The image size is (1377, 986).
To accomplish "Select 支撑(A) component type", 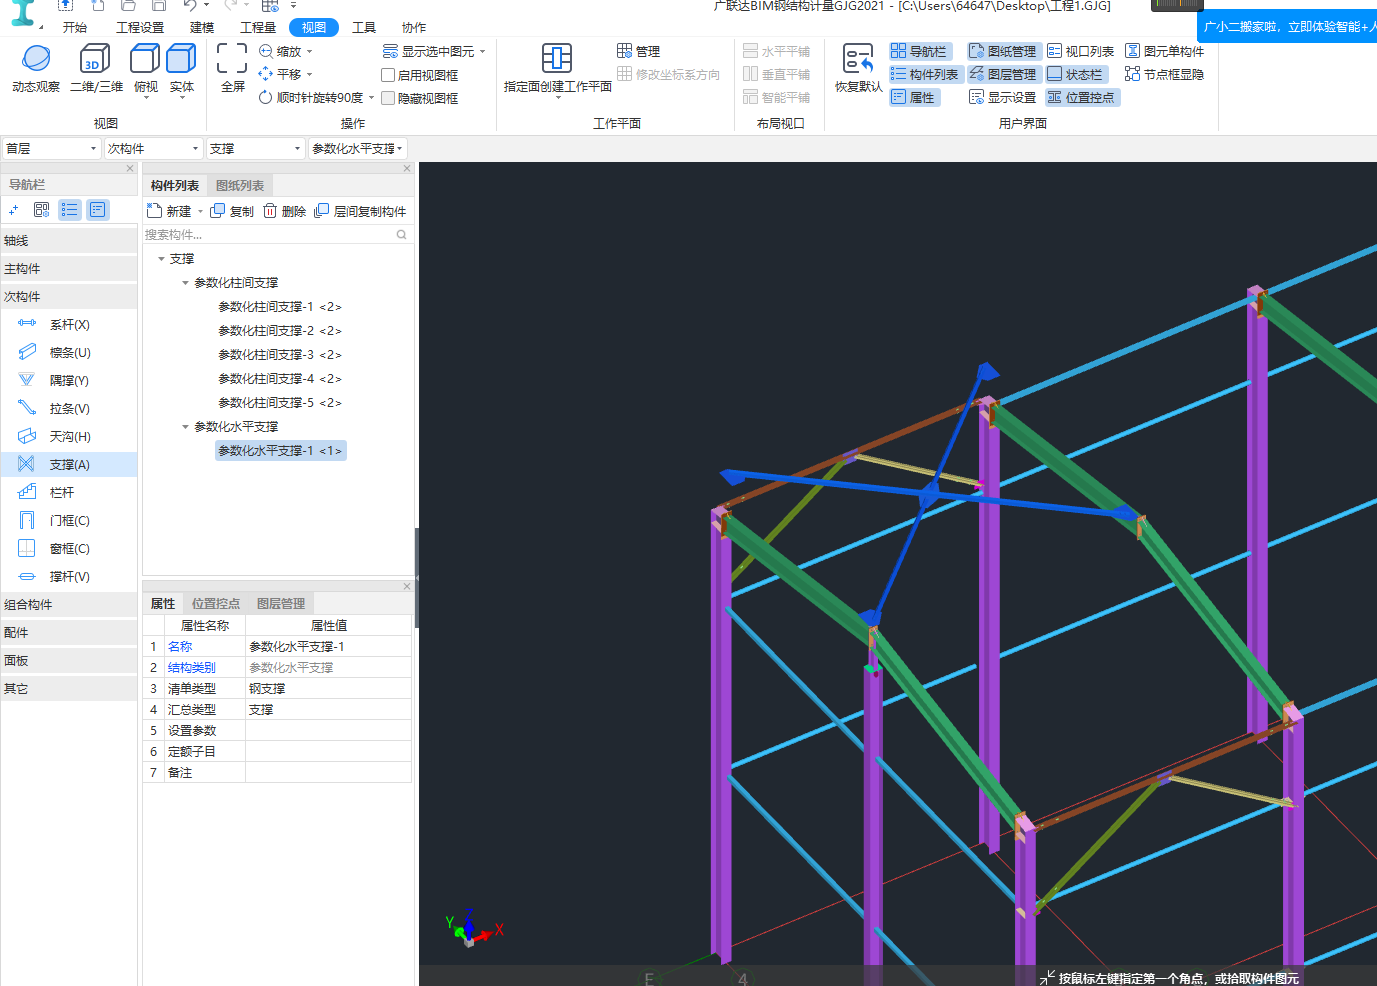I will click(69, 465).
